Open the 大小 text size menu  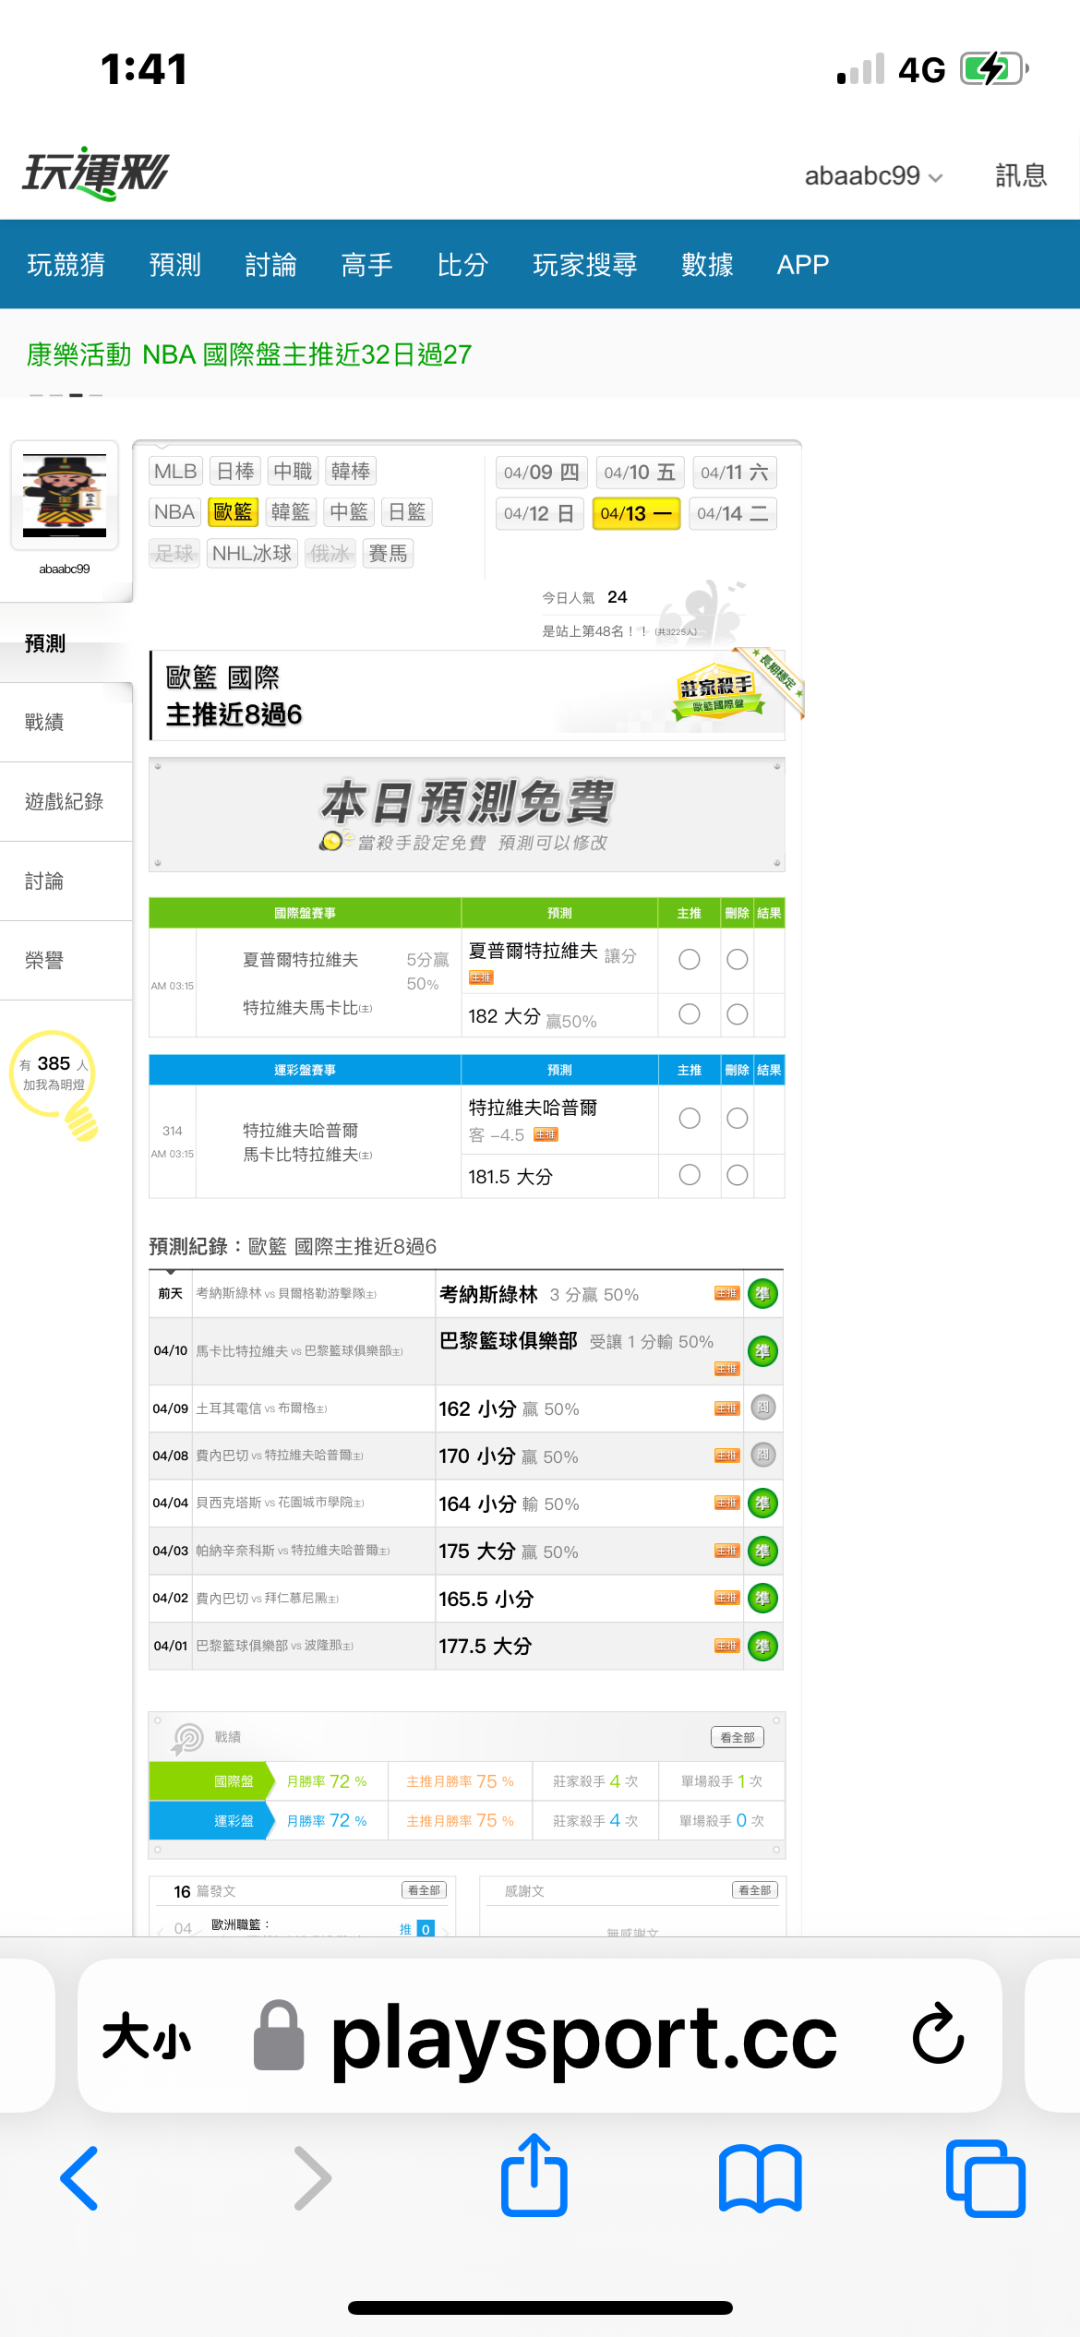[x=146, y=2036]
